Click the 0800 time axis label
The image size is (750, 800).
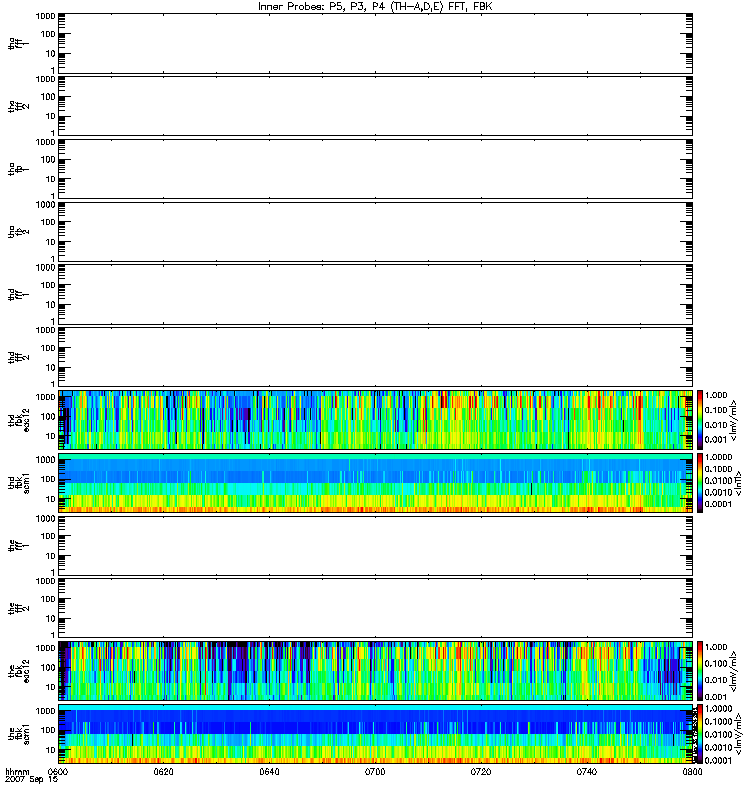pyautogui.click(x=692, y=772)
